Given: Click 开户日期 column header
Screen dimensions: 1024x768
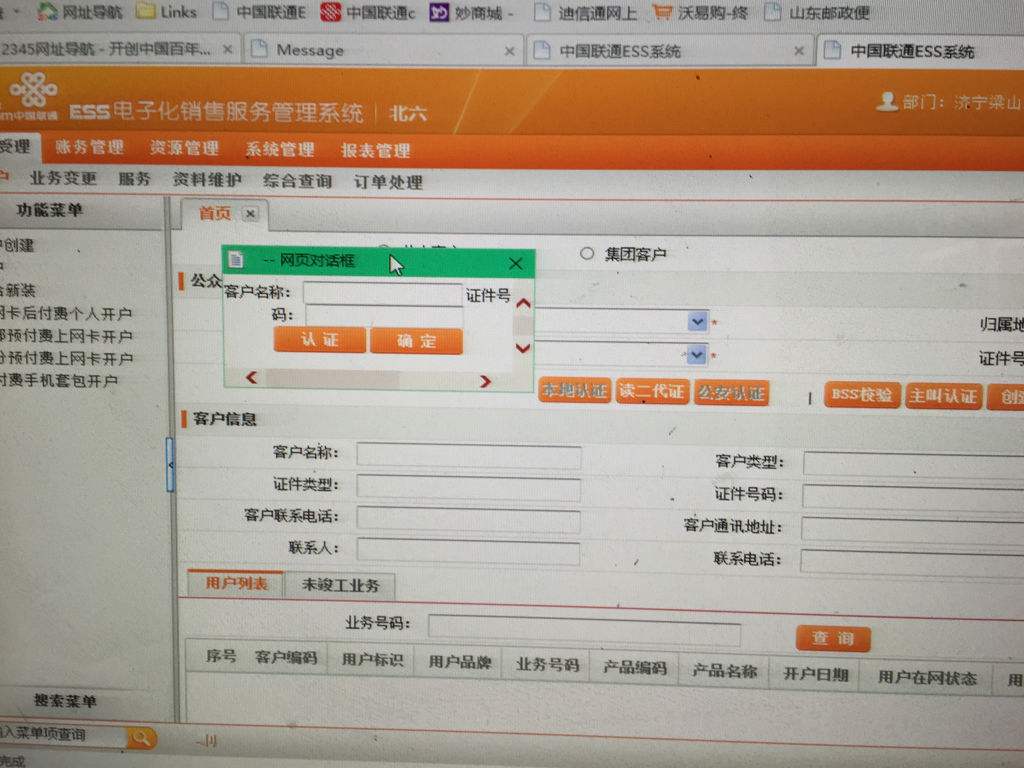Looking at the screenshot, I should point(816,674).
